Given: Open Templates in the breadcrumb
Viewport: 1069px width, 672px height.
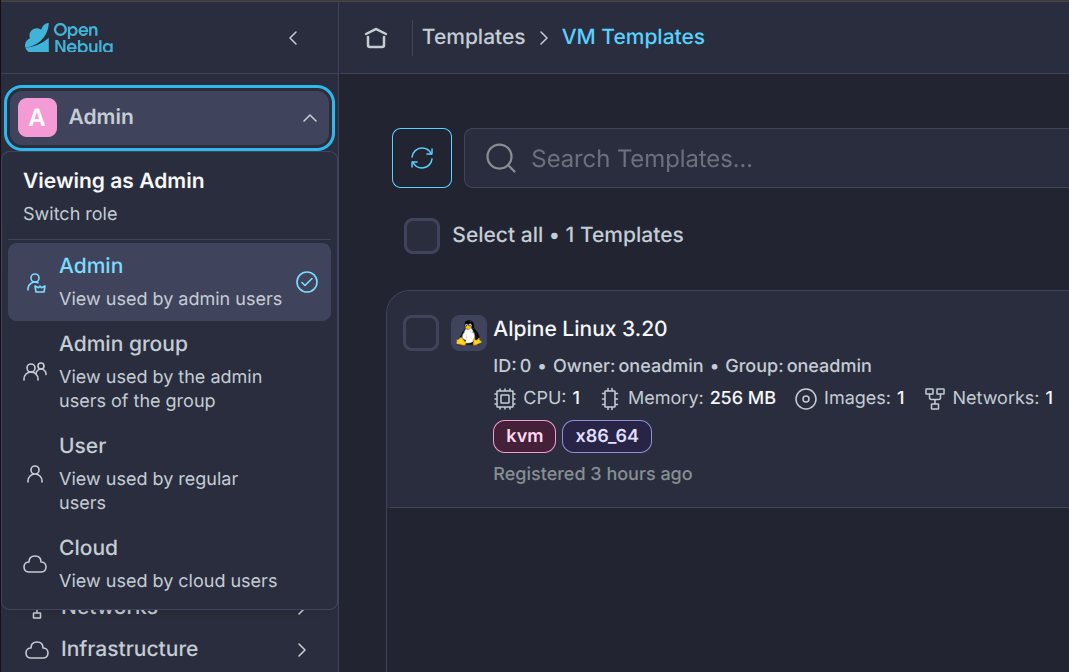Looking at the screenshot, I should (x=474, y=37).
